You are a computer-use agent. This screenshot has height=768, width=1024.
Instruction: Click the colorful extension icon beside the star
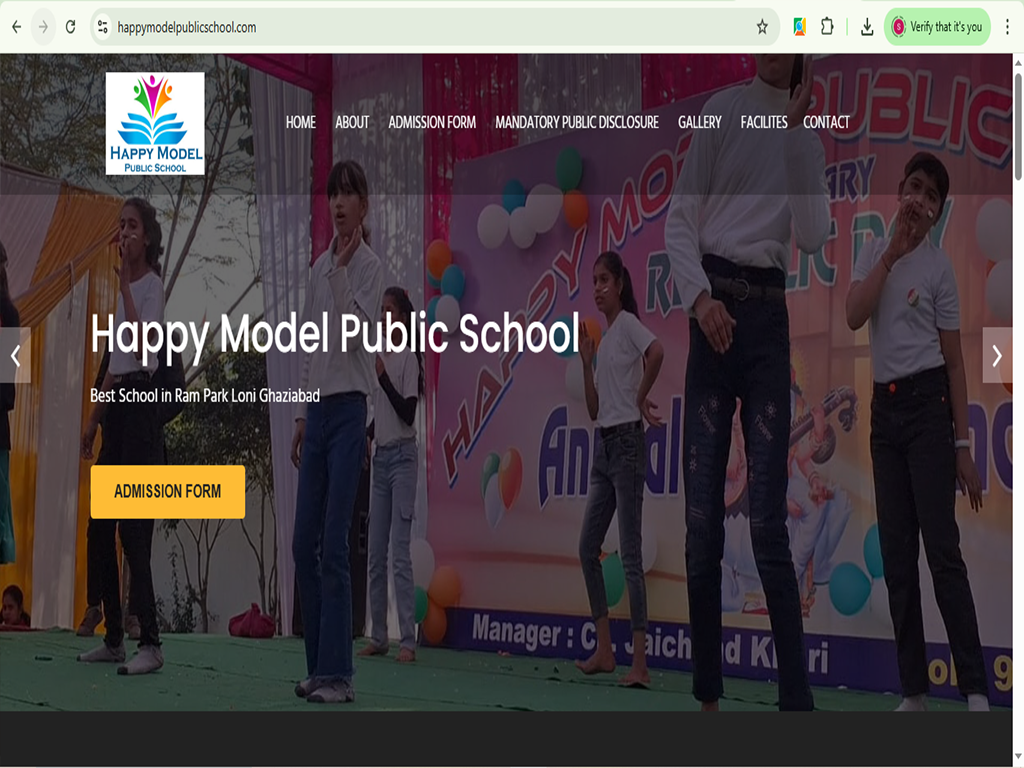(799, 27)
